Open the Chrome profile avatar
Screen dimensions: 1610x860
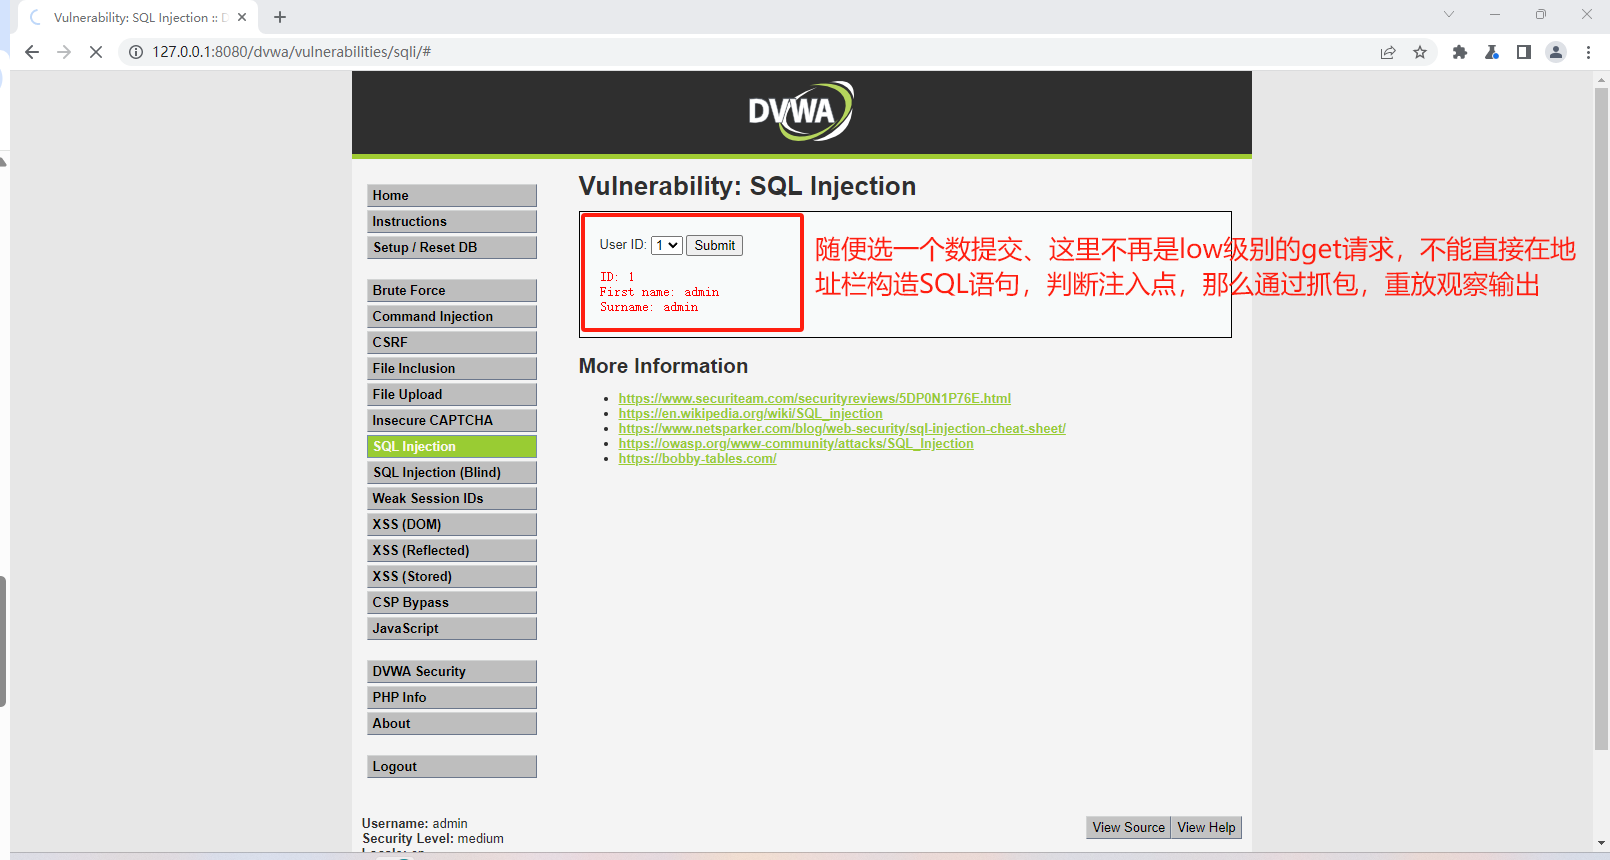point(1556,52)
